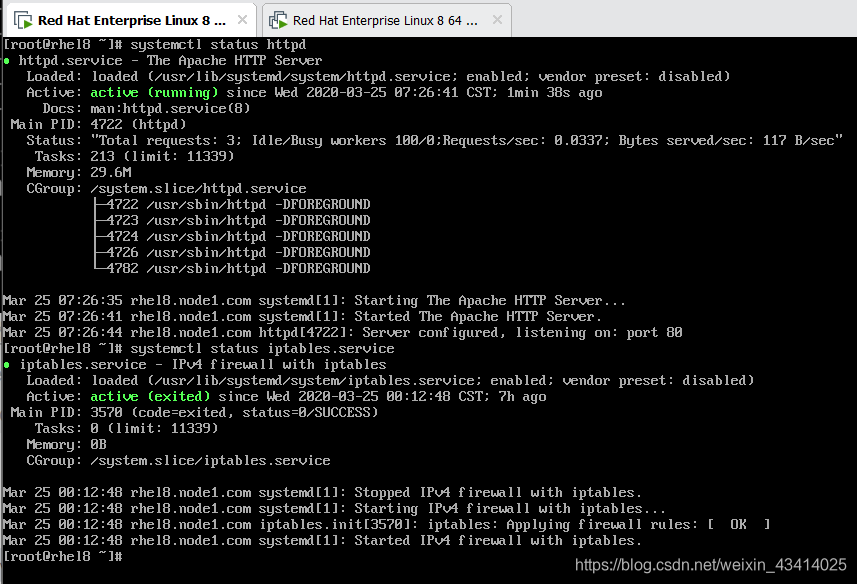The image size is (857, 584).
Task: Click the 'Server configured, listening on: port 80' log
Action: point(343,332)
